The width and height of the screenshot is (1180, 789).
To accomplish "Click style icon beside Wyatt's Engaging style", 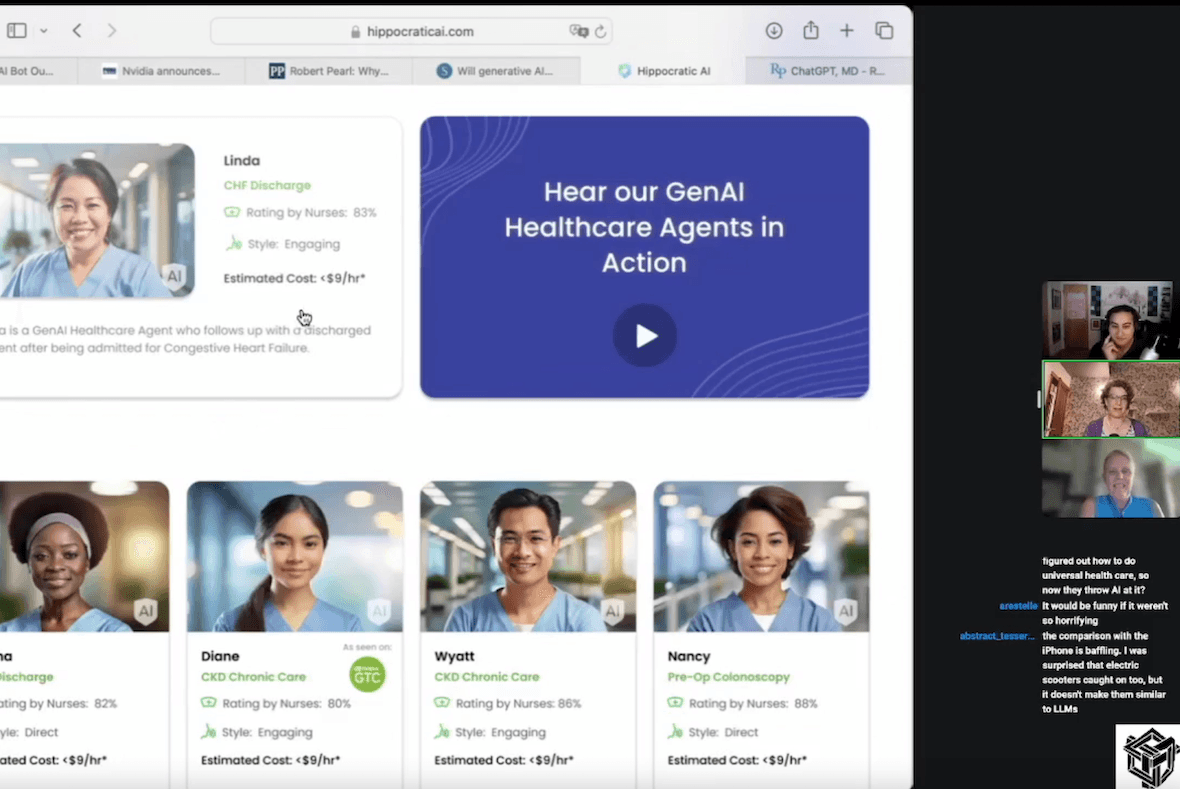I will tap(442, 731).
